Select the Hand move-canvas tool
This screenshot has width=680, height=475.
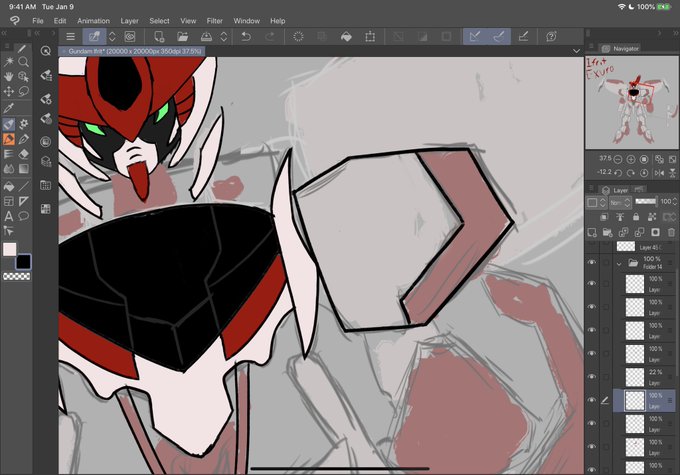tap(9, 77)
